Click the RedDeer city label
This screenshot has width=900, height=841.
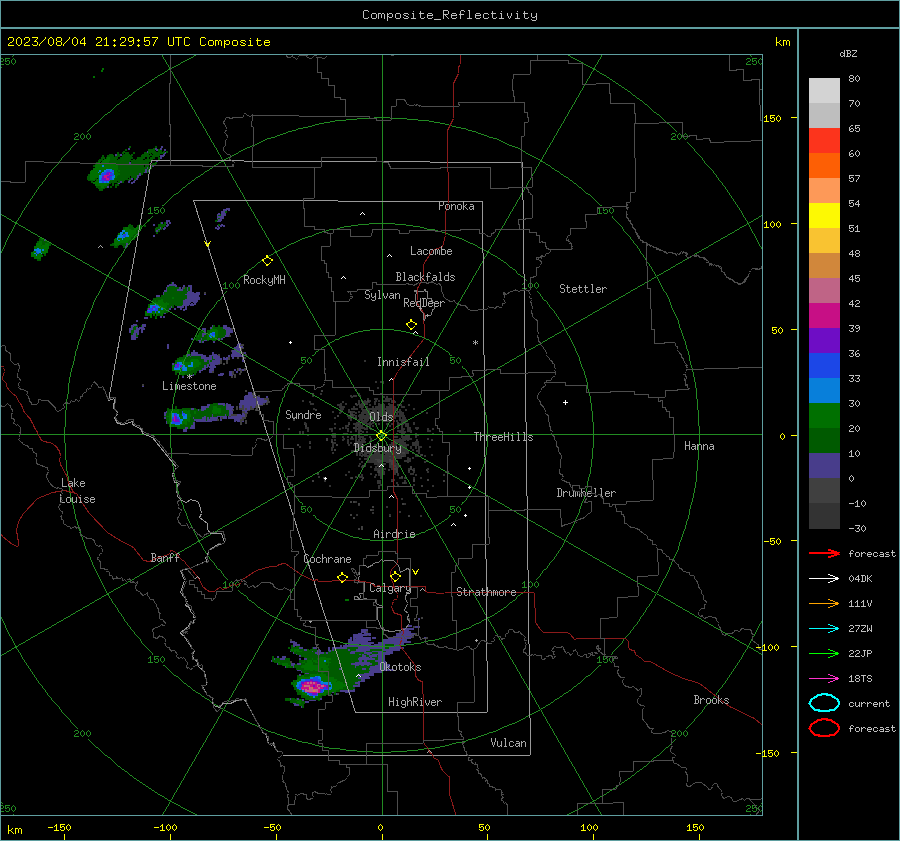pos(424,303)
